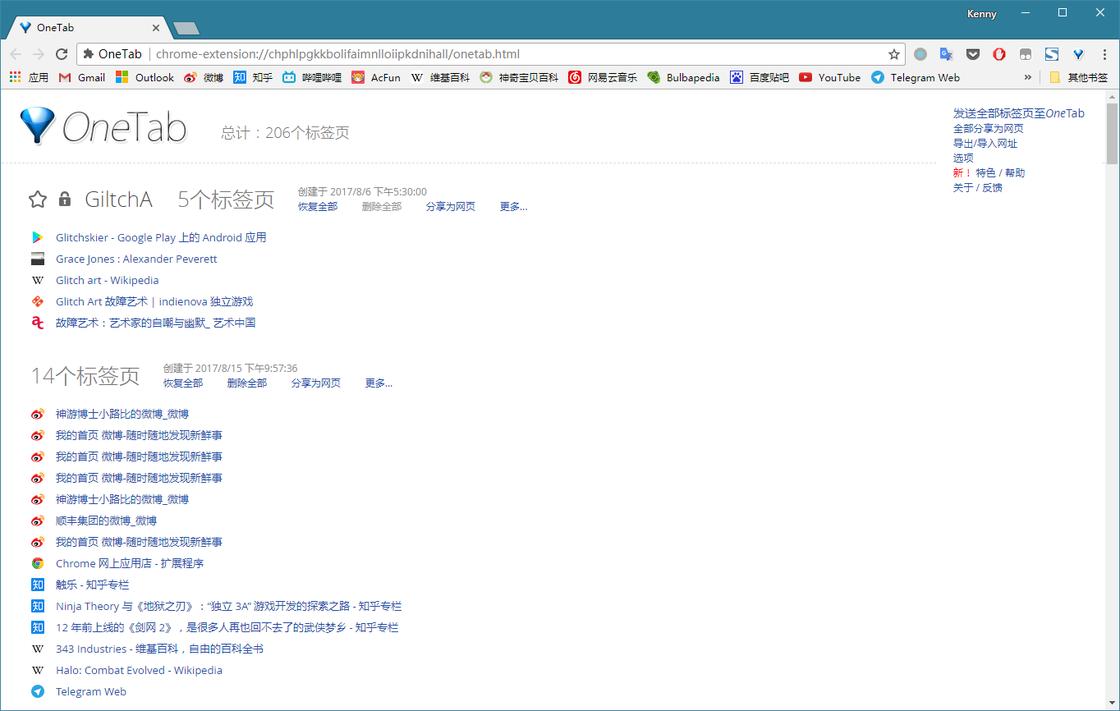This screenshot has width=1120, height=711.
Task: Toggle the lock on GiltchA group
Action: [x=64, y=199]
